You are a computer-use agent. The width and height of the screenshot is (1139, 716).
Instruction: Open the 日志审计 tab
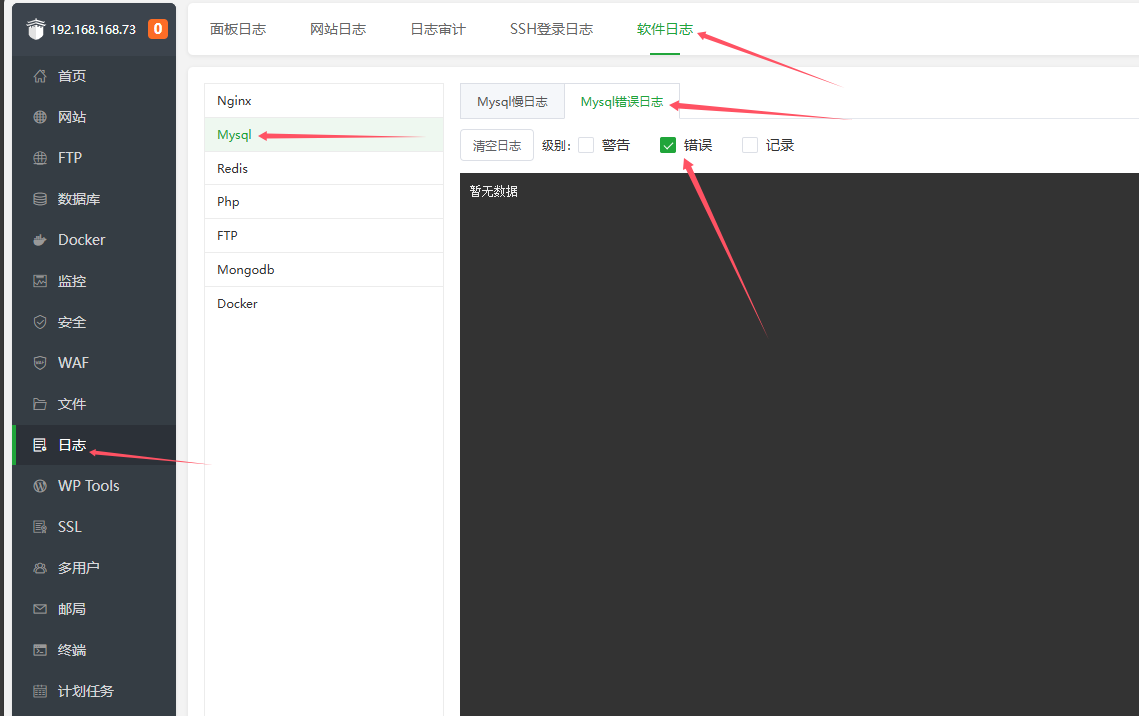(x=438, y=29)
